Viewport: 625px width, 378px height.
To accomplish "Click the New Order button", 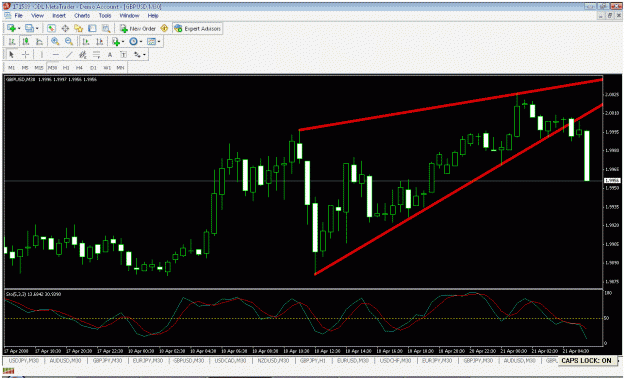I will coord(138,29).
